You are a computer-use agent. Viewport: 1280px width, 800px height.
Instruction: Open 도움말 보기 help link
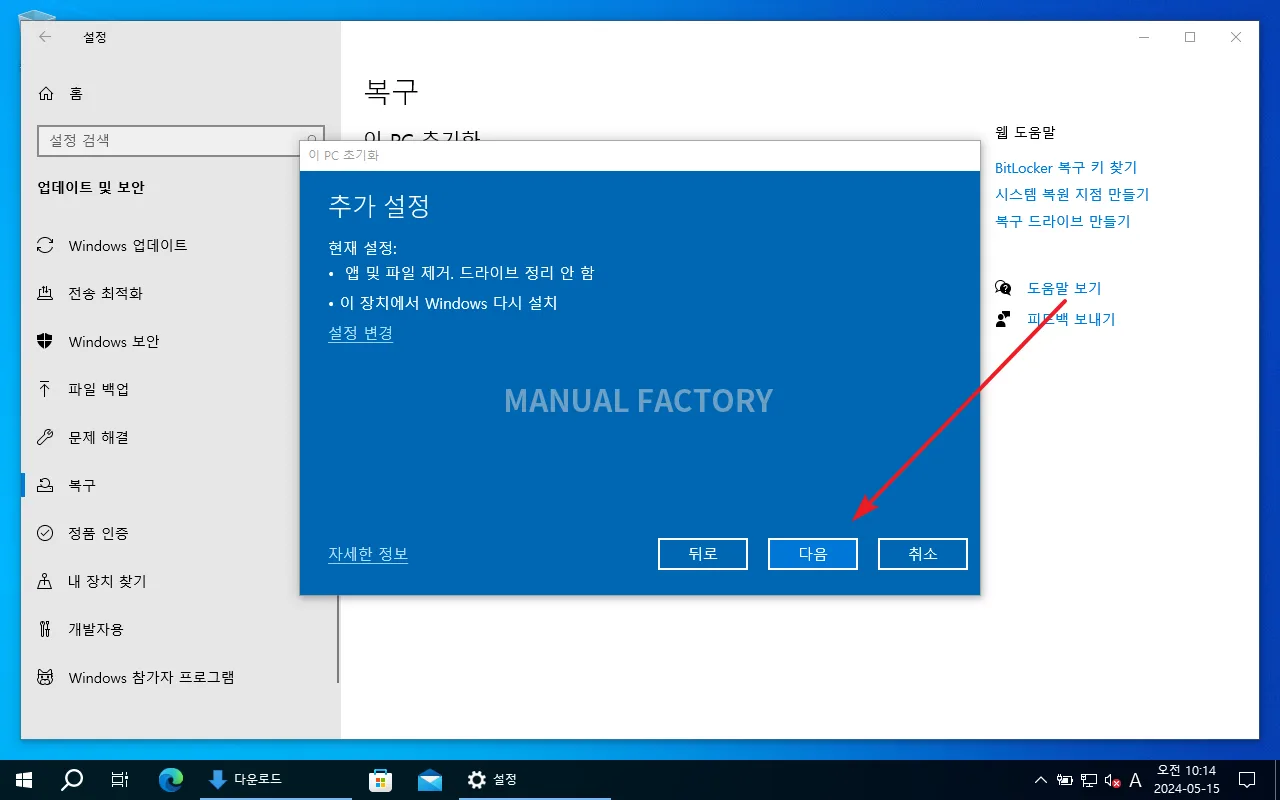coord(1064,288)
